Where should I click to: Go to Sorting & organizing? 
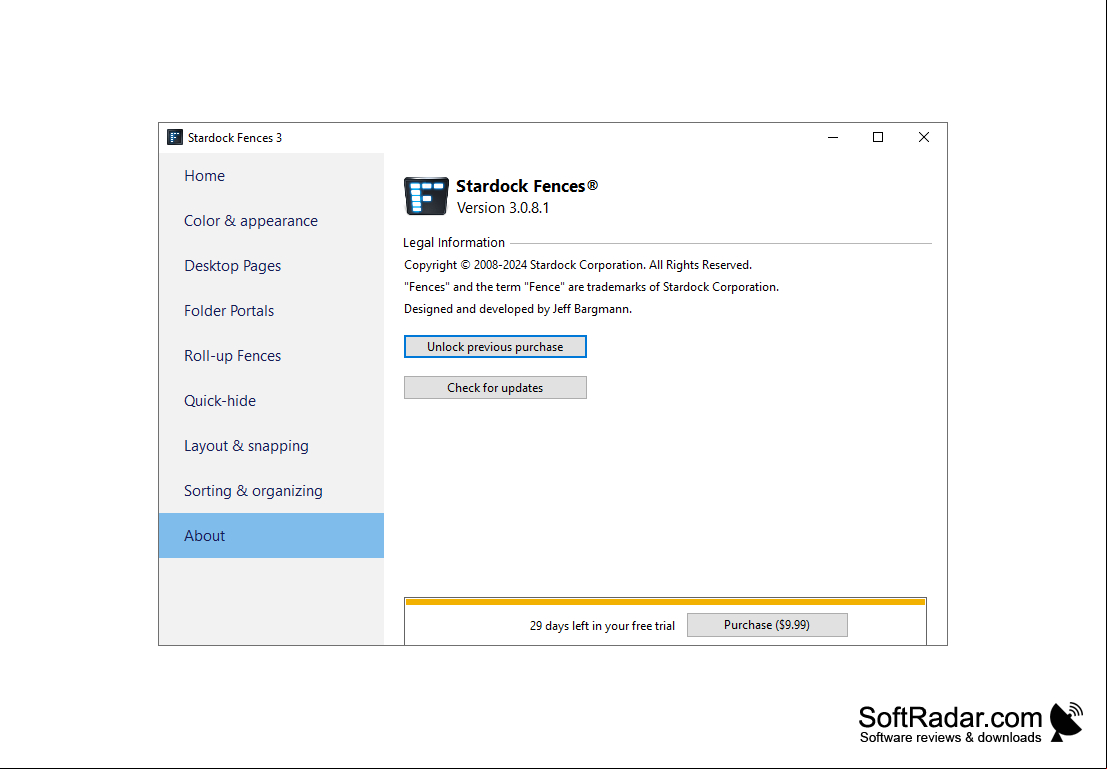coord(271,491)
